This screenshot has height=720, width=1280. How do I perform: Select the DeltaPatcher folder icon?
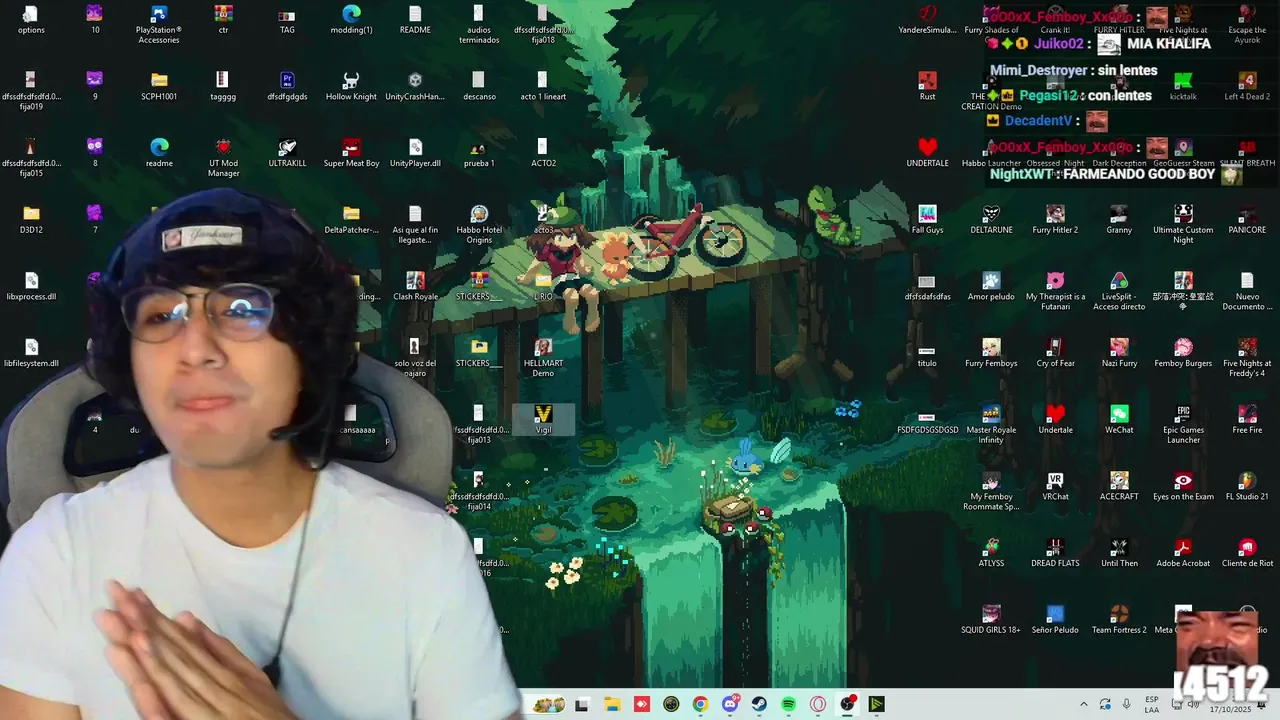click(351, 220)
